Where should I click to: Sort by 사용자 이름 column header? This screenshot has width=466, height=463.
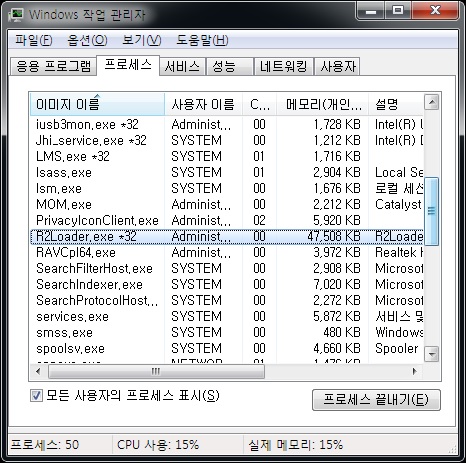203,104
